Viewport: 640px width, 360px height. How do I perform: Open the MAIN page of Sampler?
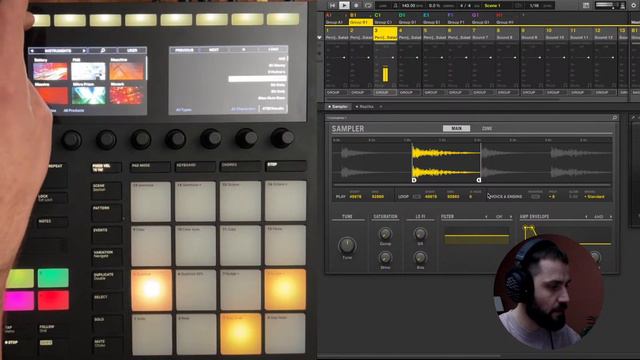pyautogui.click(x=456, y=128)
